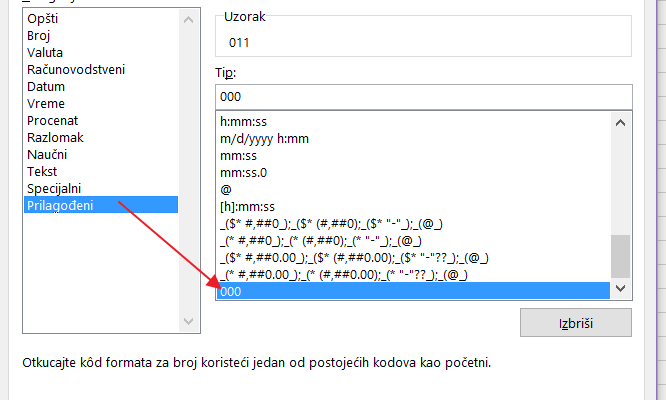
Task: Choose the mm:ss.0 format
Action: 413,173
